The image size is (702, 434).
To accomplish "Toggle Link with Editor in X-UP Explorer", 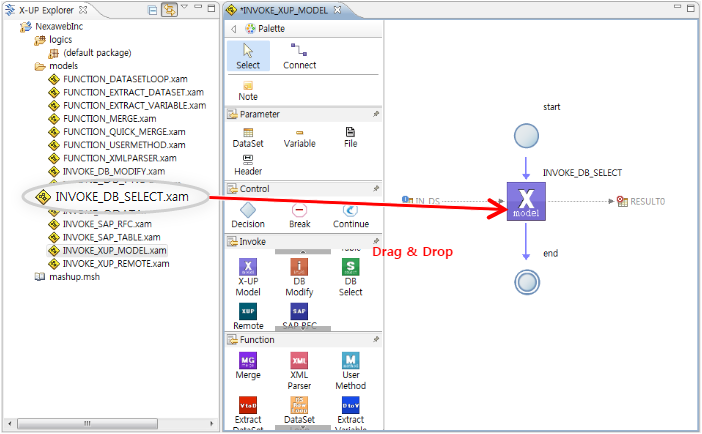I will tap(169, 10).
